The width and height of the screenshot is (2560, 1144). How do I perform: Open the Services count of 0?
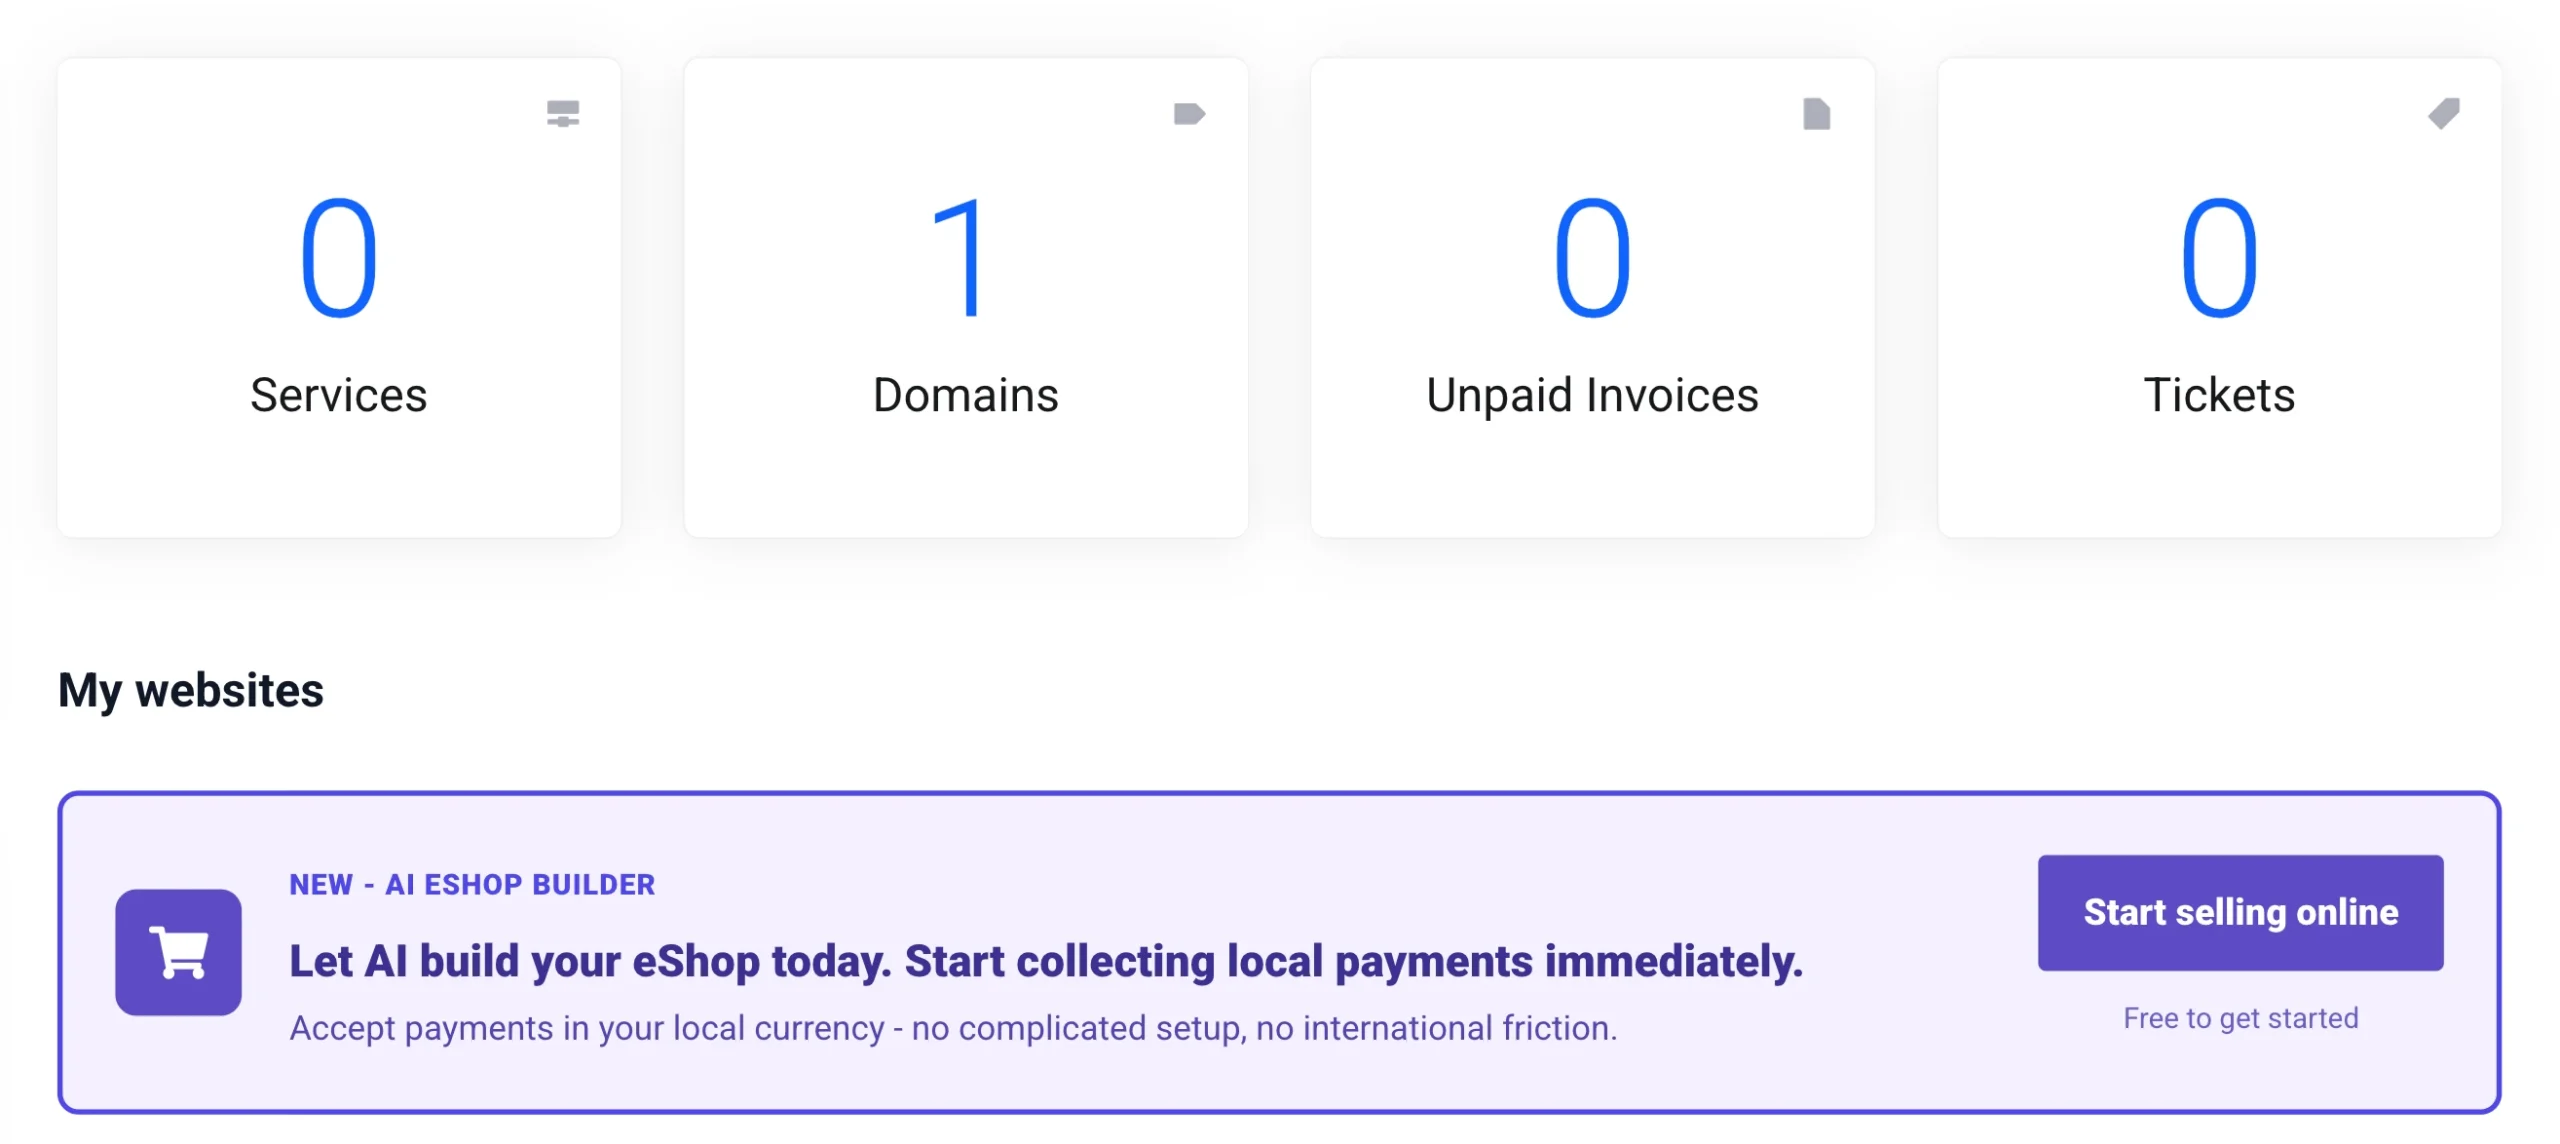pos(339,257)
